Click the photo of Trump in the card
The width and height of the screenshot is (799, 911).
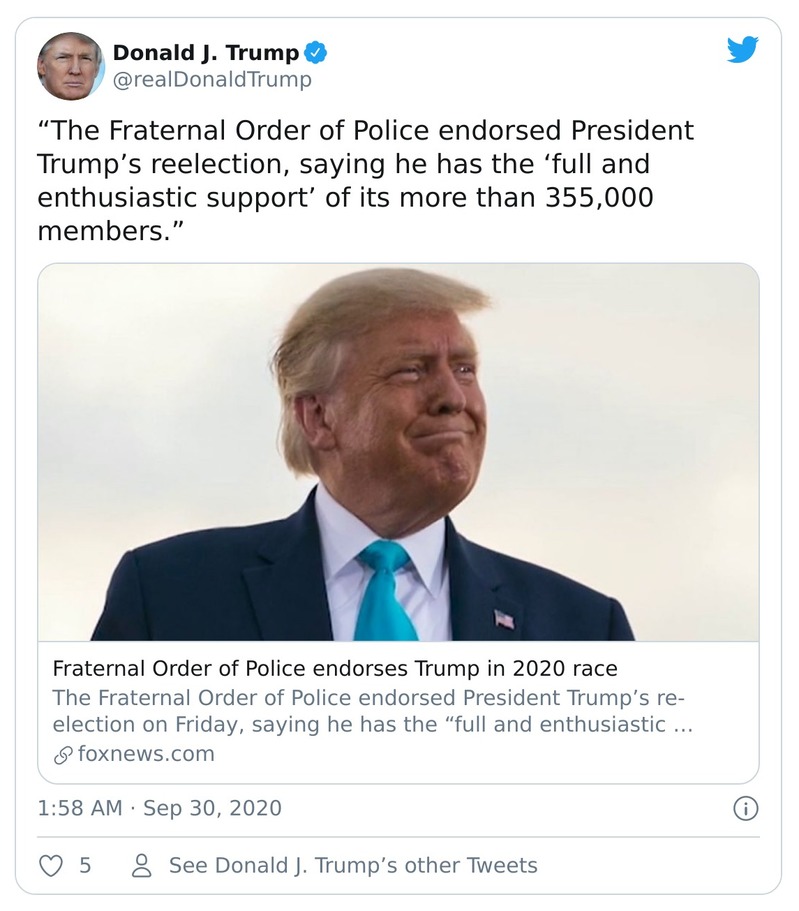coord(399,450)
